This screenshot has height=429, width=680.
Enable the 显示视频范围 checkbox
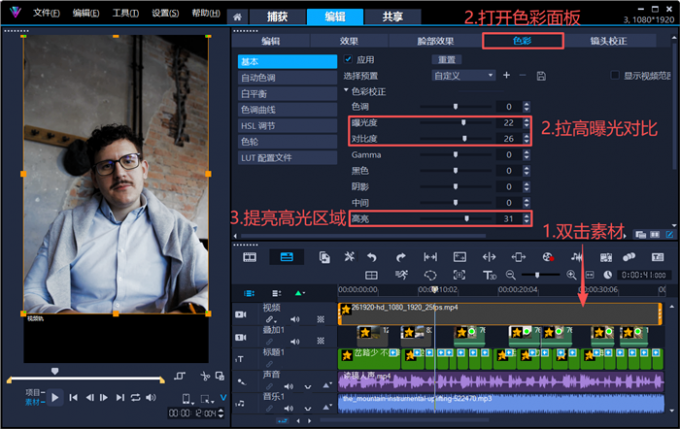click(x=615, y=75)
